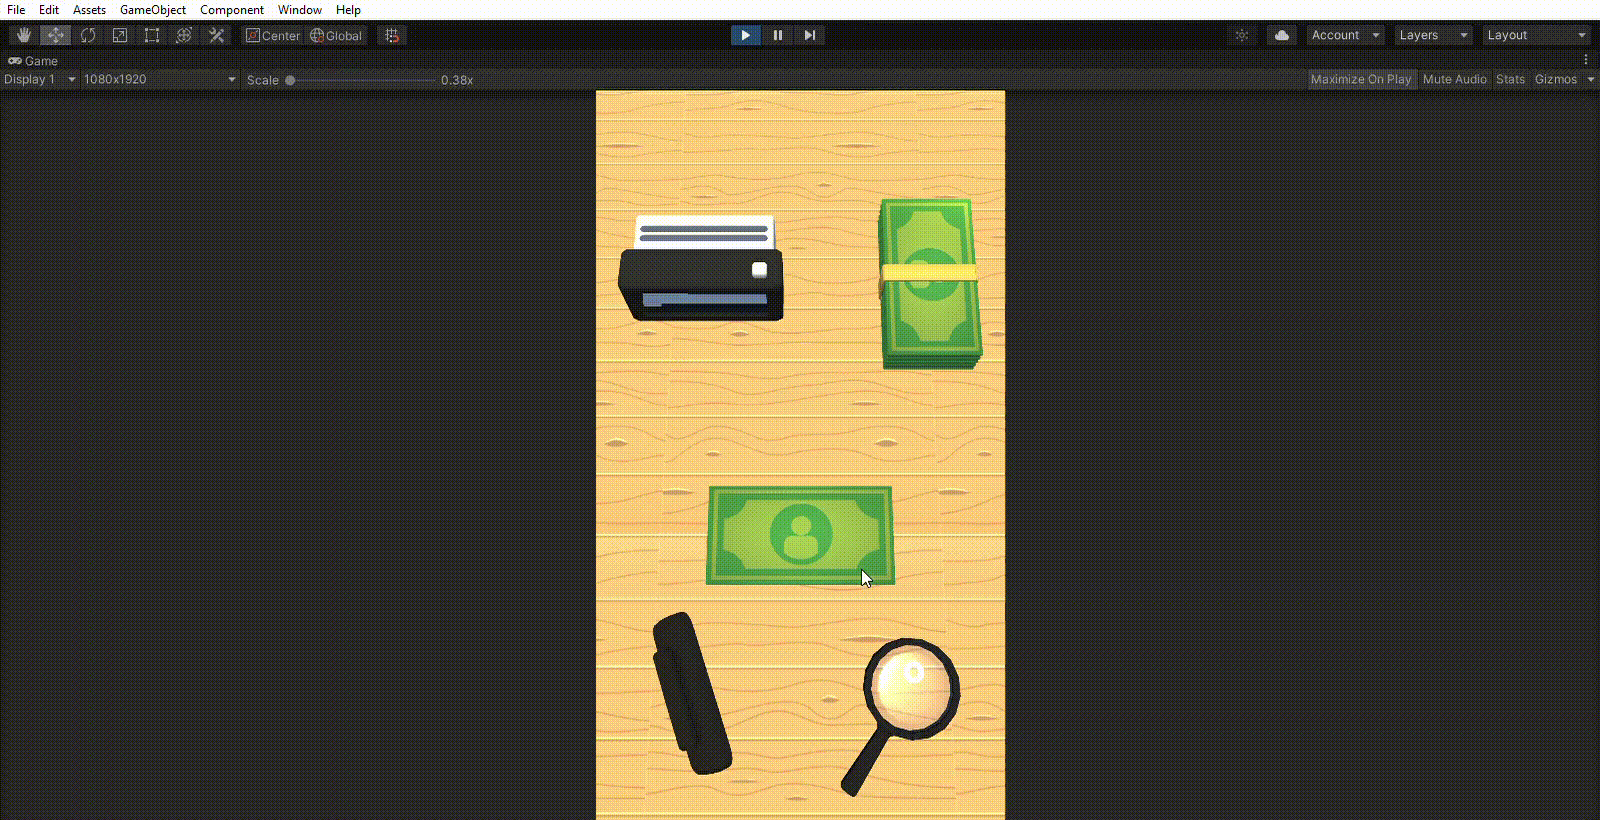This screenshot has width=1600, height=820.
Task: Open the Component menu
Action: (x=232, y=10)
